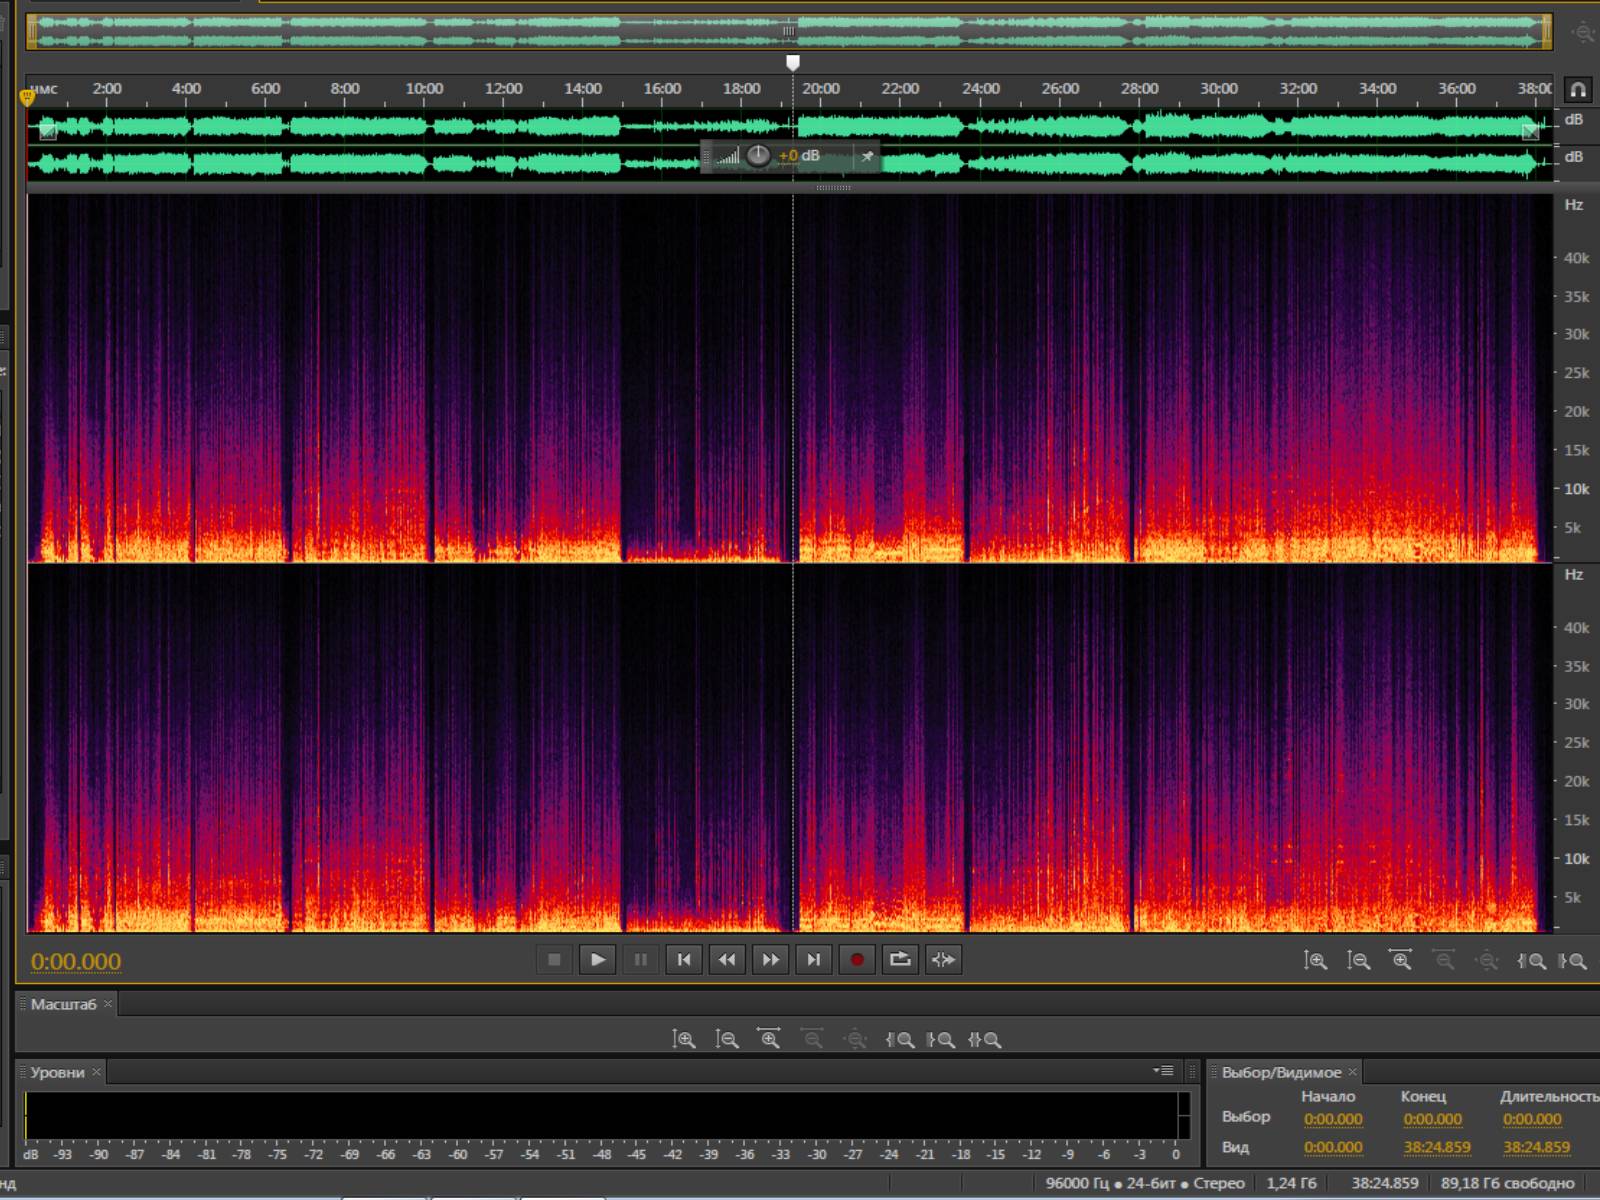Viewport: 1600px width, 1200px height.
Task: Click the headphones icon beside the timeline
Action: (x=1578, y=90)
